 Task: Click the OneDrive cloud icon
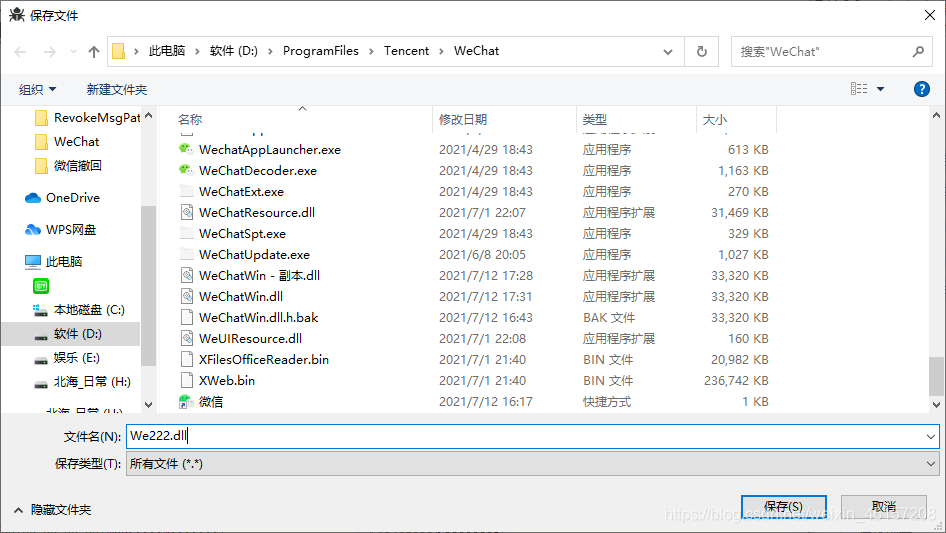point(33,198)
